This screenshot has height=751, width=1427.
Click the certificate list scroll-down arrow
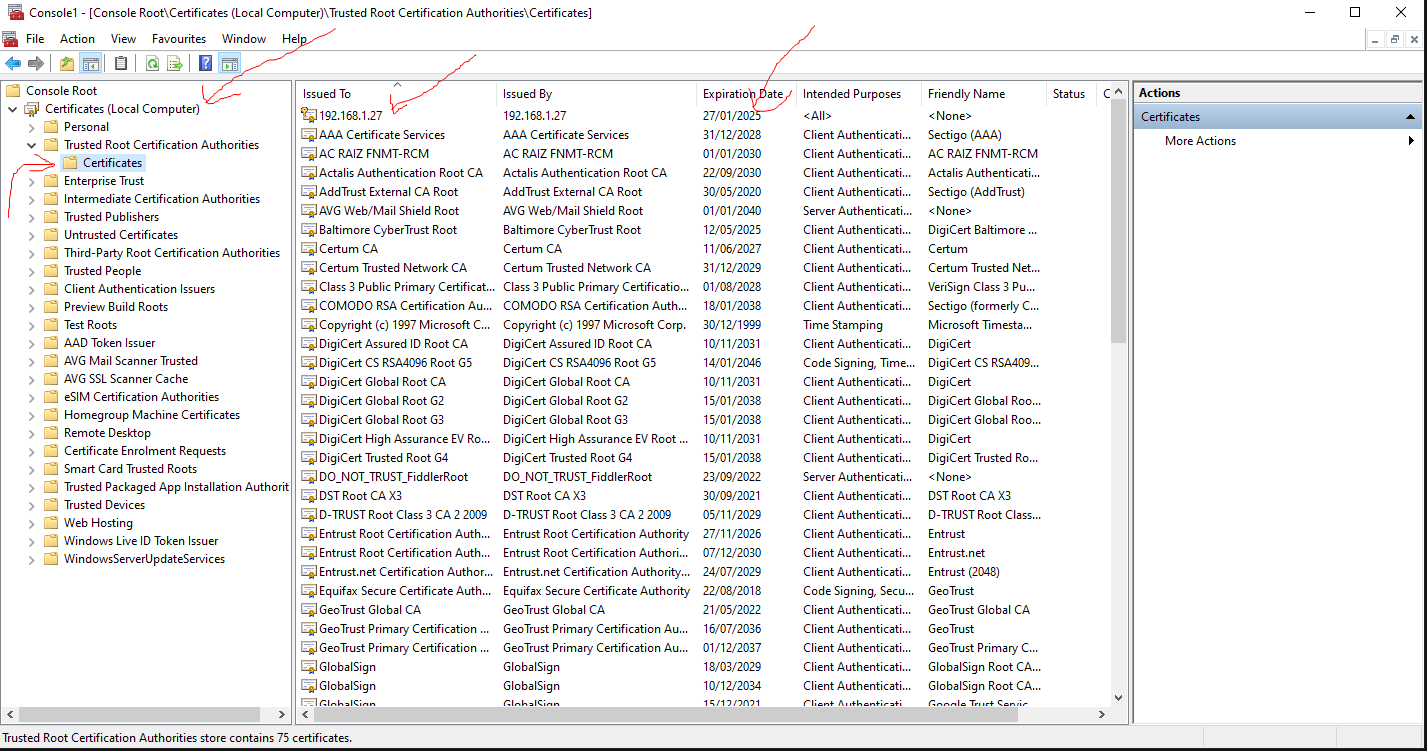click(1118, 698)
